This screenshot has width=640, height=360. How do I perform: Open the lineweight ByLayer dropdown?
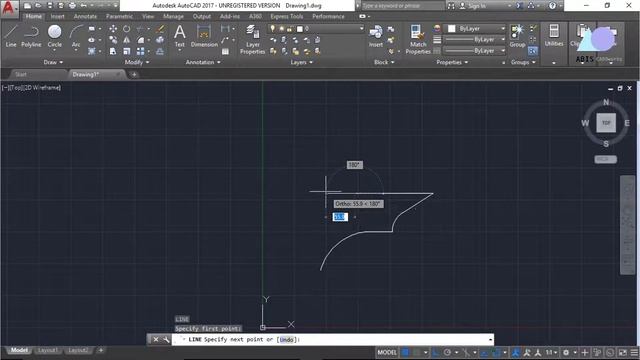(x=475, y=40)
